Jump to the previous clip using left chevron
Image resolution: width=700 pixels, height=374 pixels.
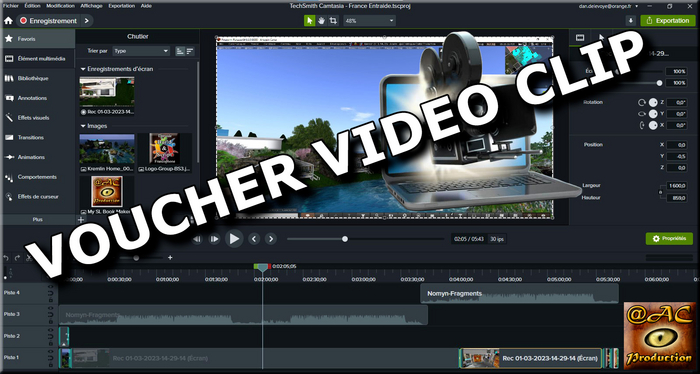coord(254,239)
